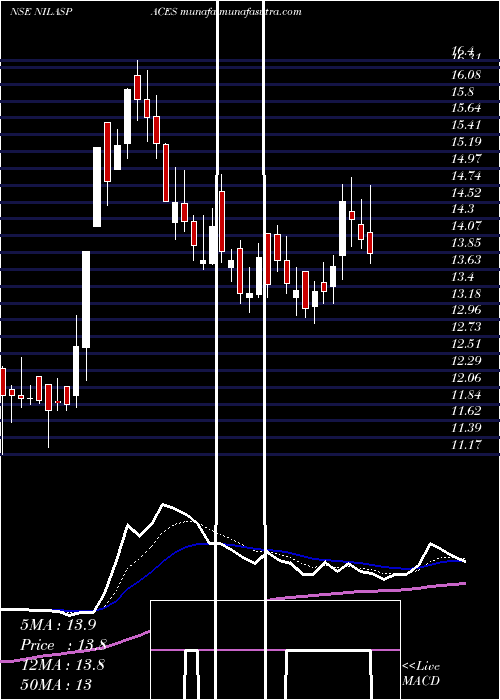Click the 15.41 price axis label
This screenshot has height=700, width=500.
point(466,125)
